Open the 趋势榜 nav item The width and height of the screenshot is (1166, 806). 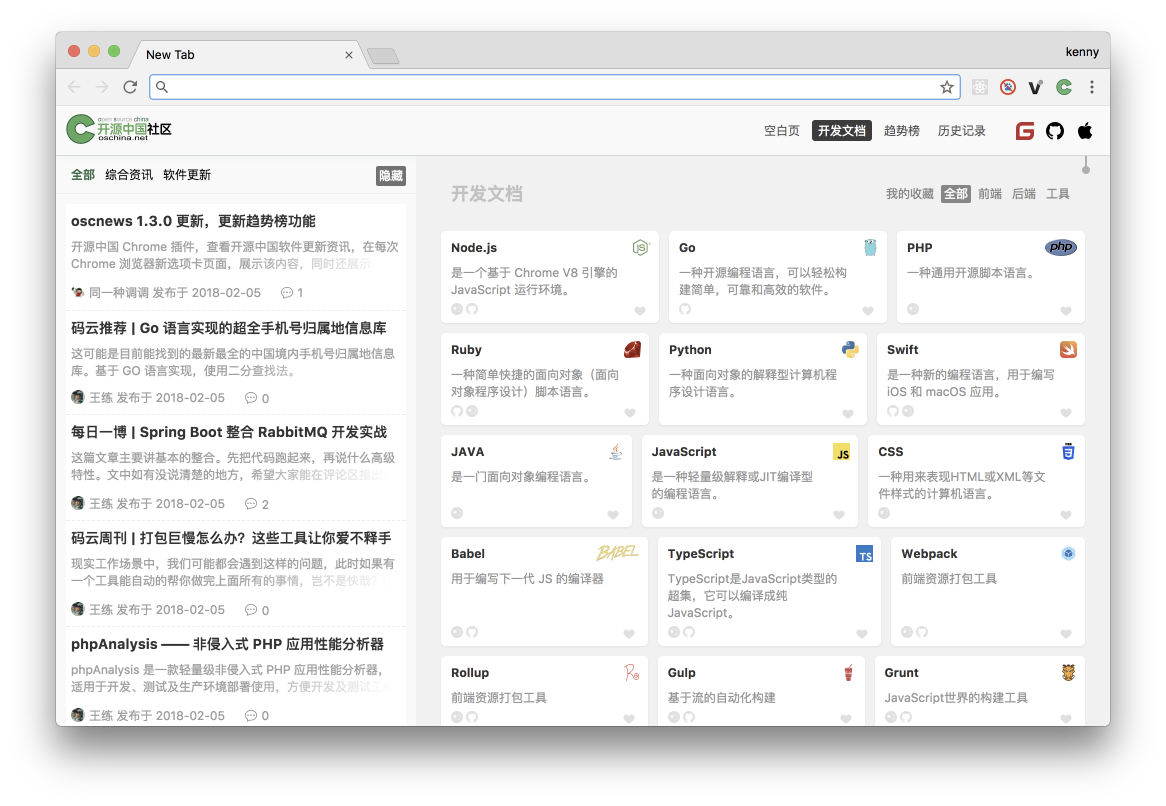pyautogui.click(x=901, y=131)
